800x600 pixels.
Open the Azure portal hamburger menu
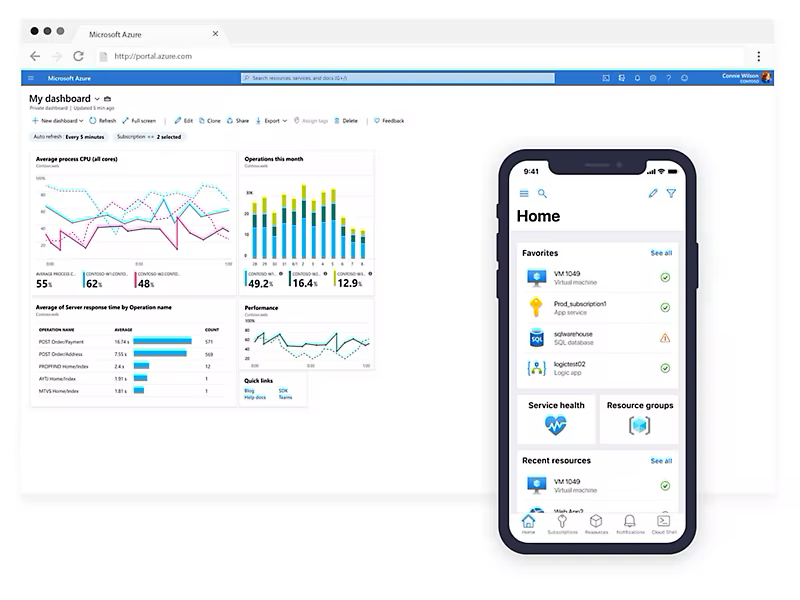pos(31,78)
